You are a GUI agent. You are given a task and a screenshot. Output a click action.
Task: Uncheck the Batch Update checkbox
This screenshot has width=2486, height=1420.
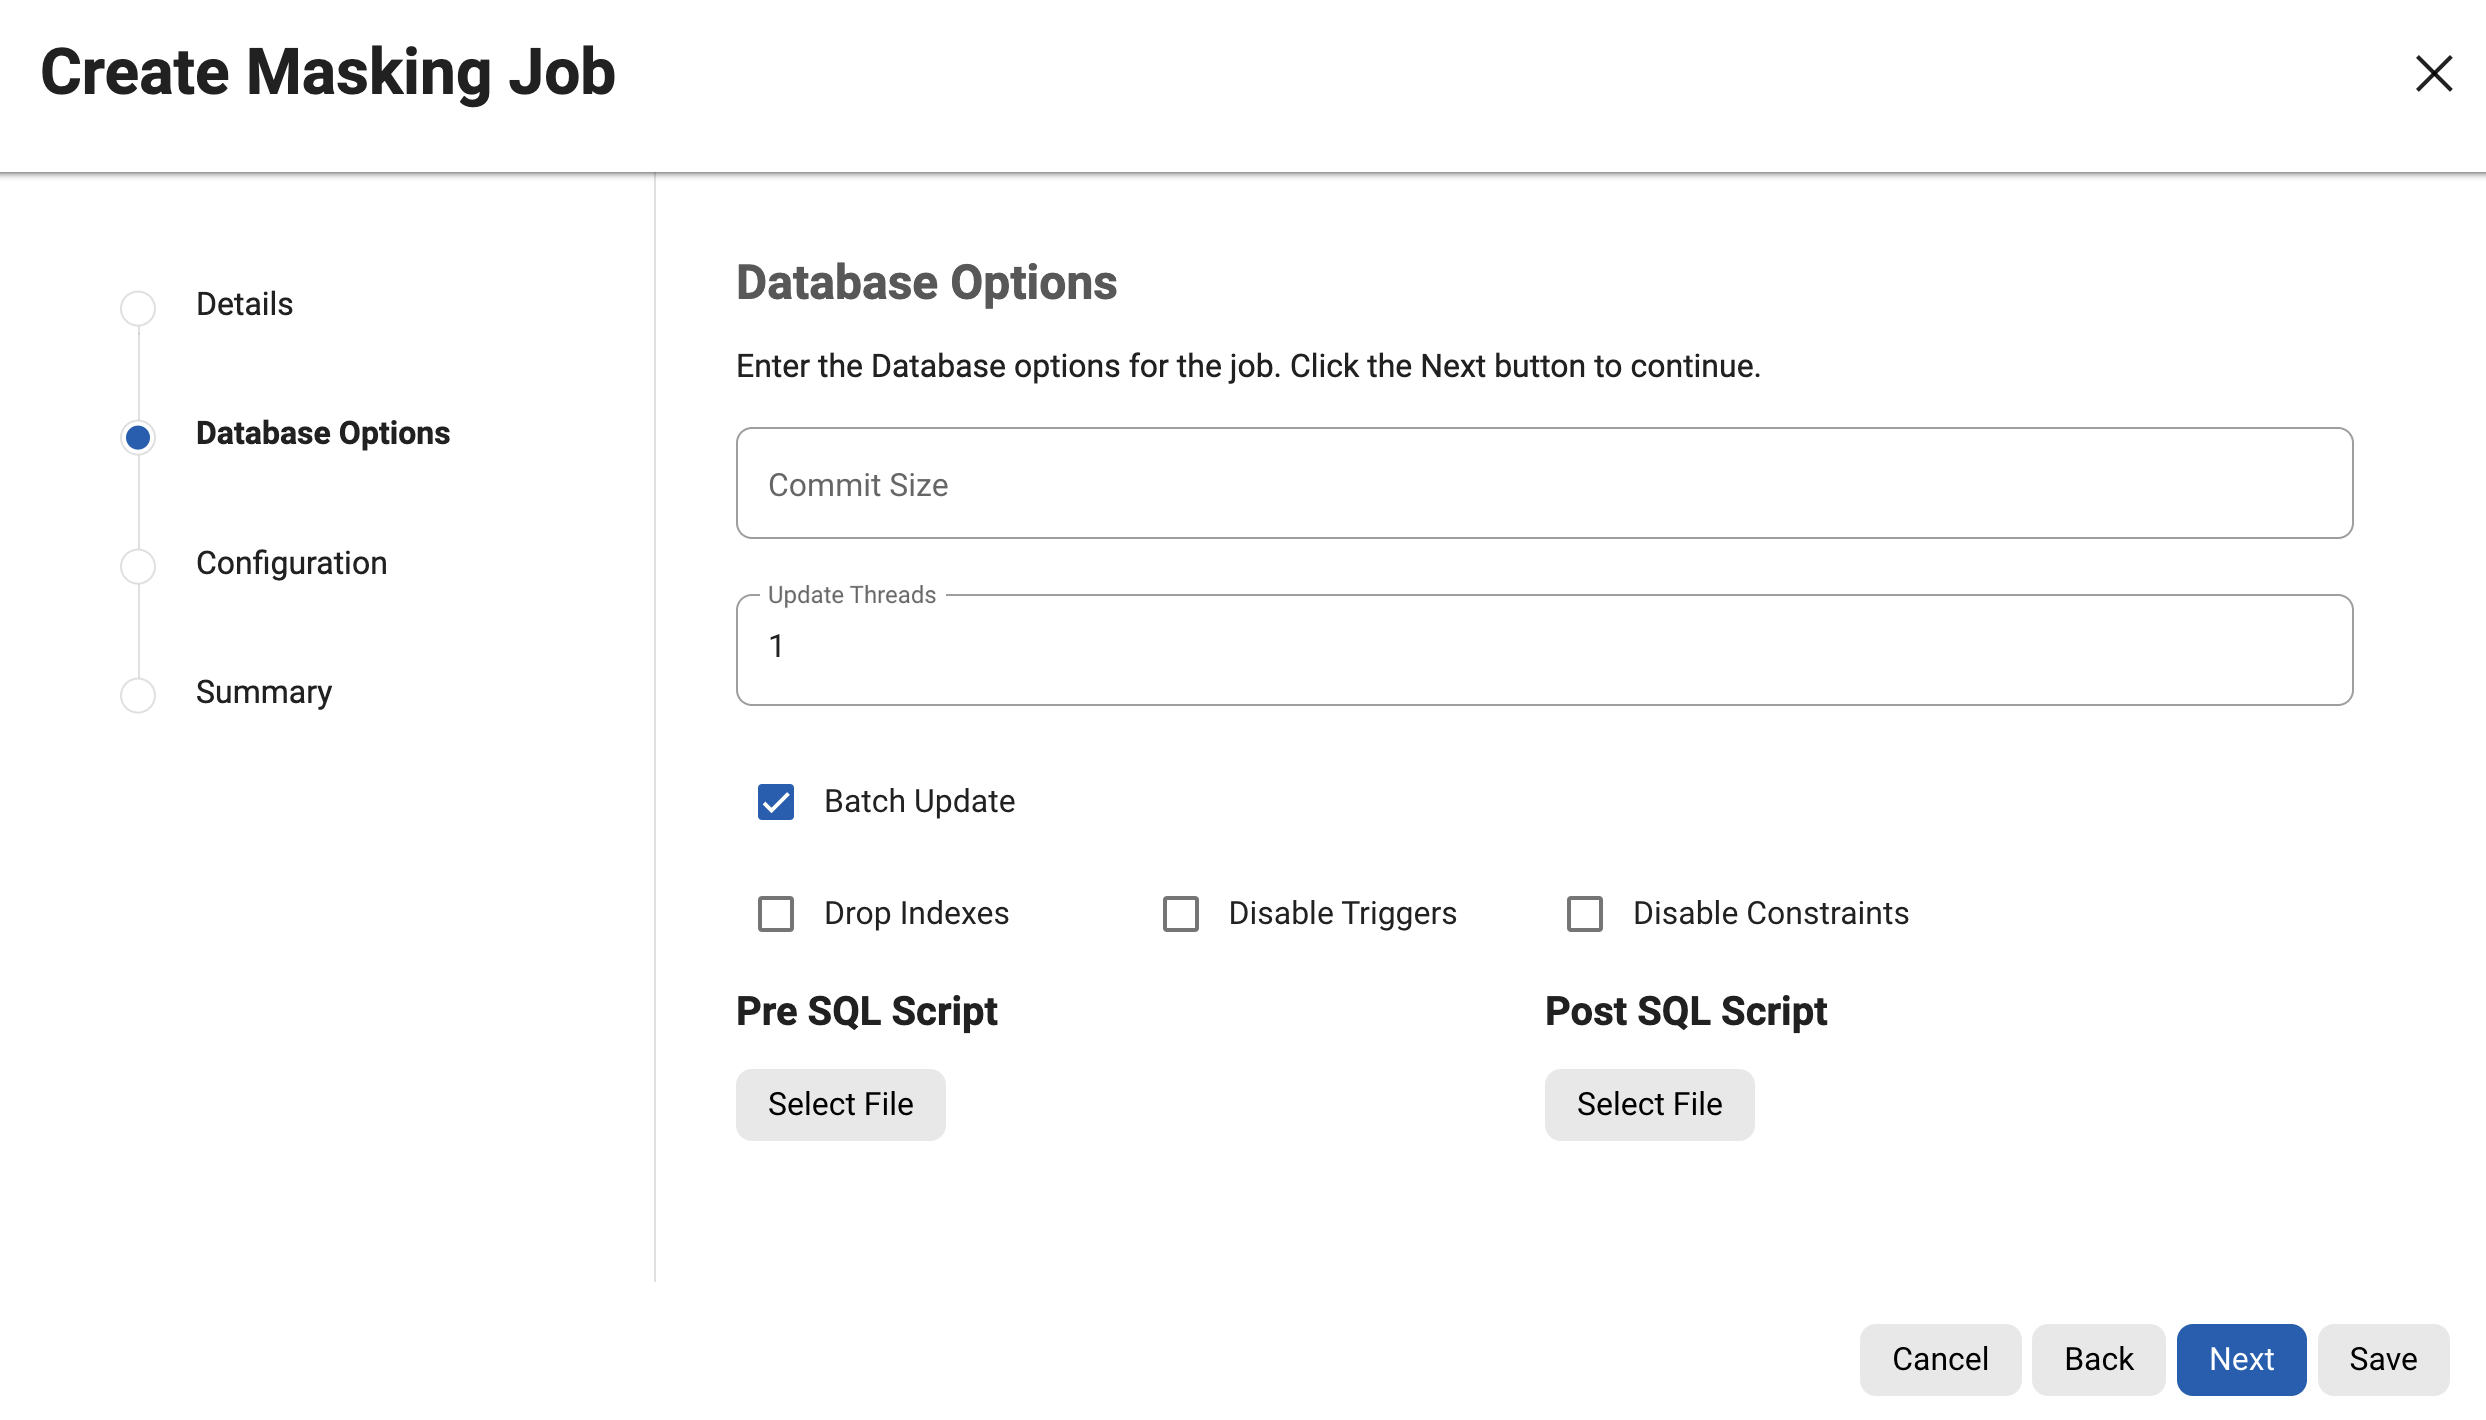coord(776,802)
